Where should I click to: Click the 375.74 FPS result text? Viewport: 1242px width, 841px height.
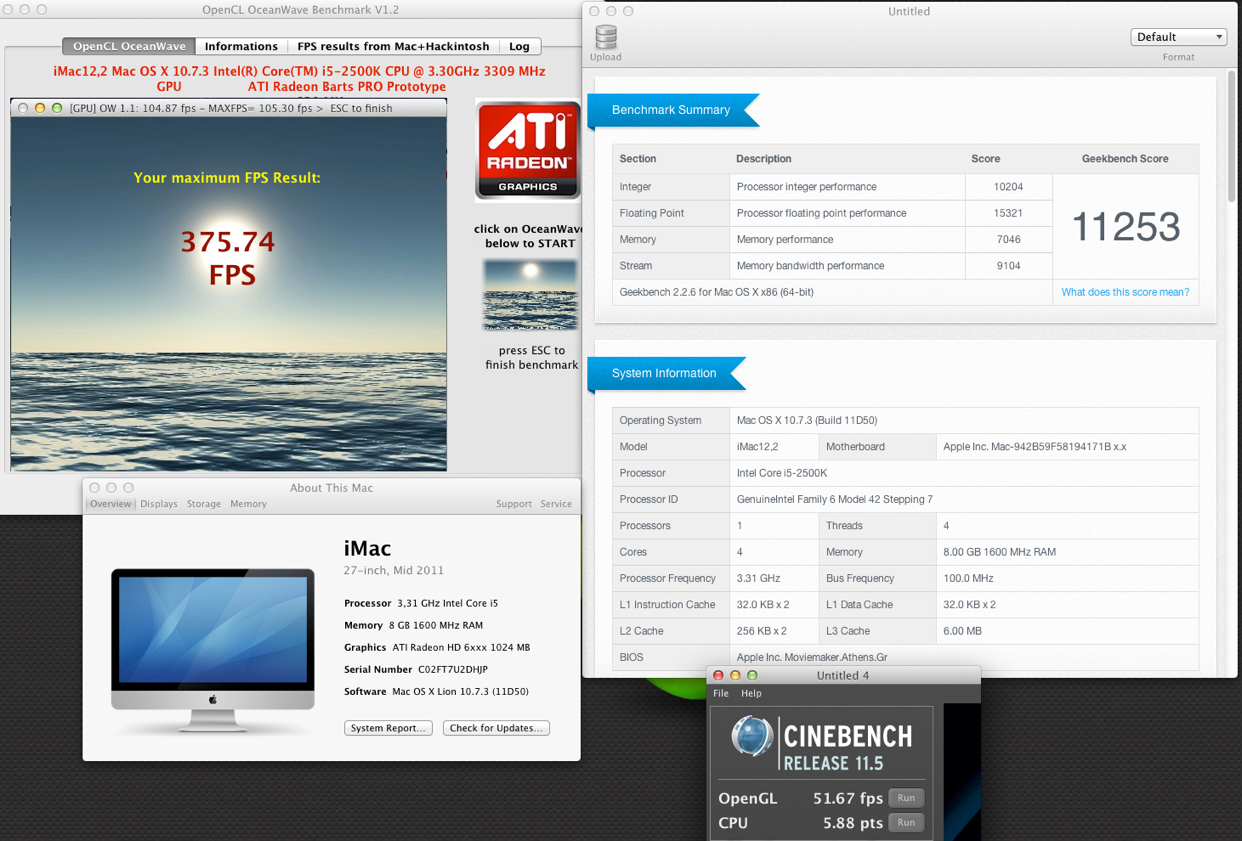point(229,258)
